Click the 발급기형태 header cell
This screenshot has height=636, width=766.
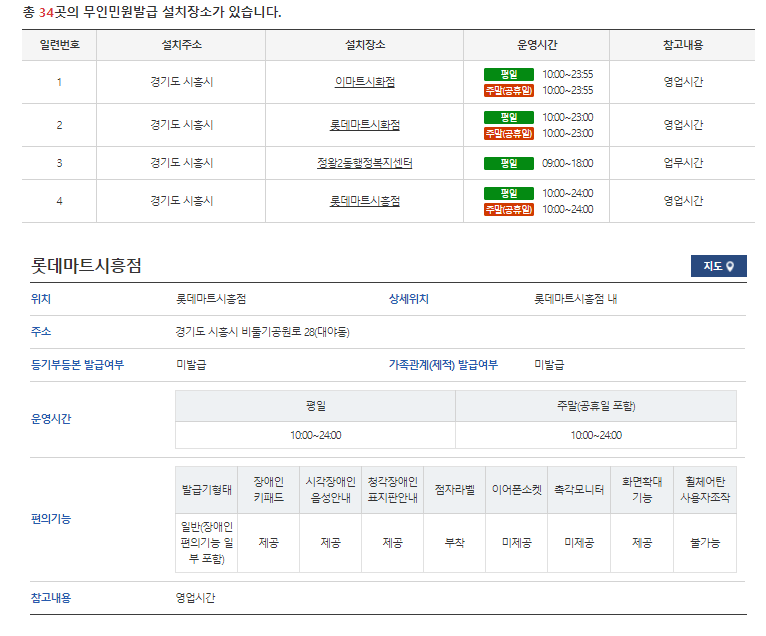tap(207, 490)
